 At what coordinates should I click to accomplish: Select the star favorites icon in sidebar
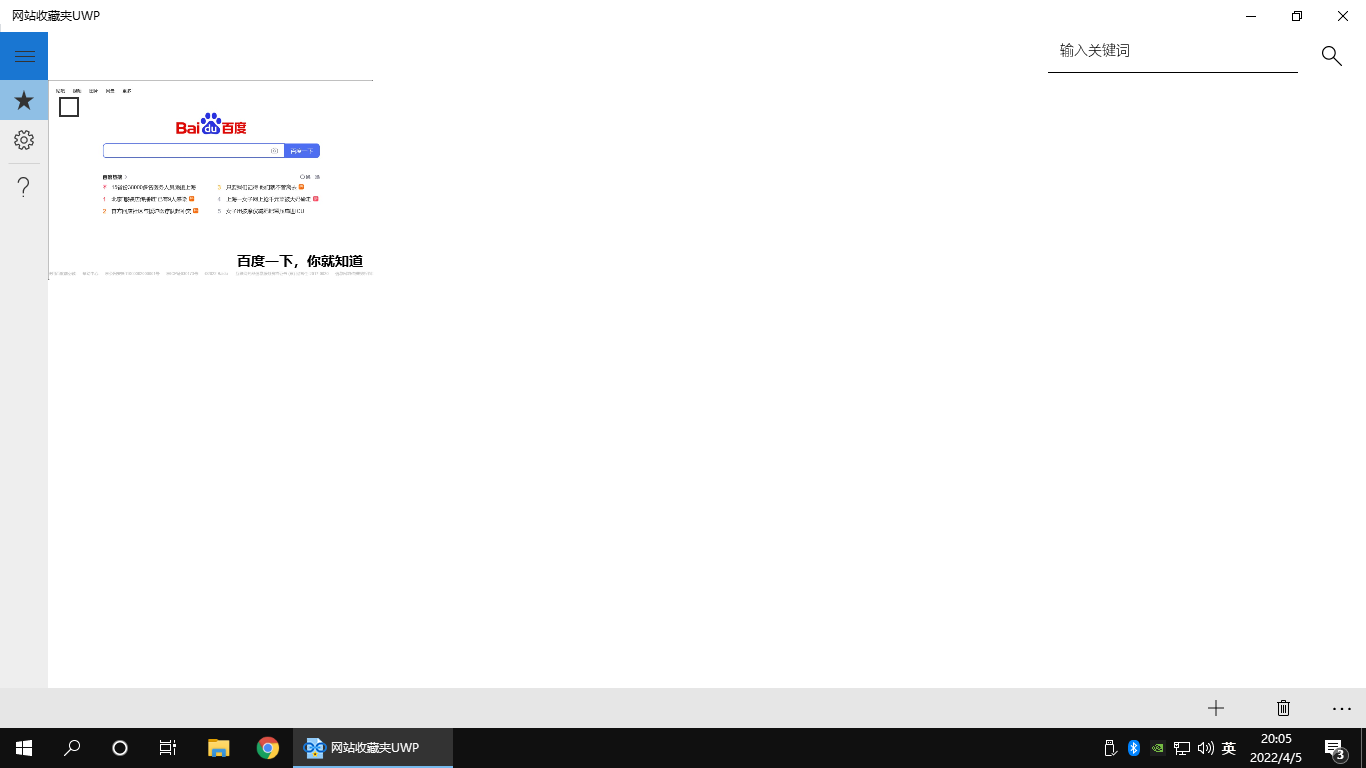(x=24, y=100)
